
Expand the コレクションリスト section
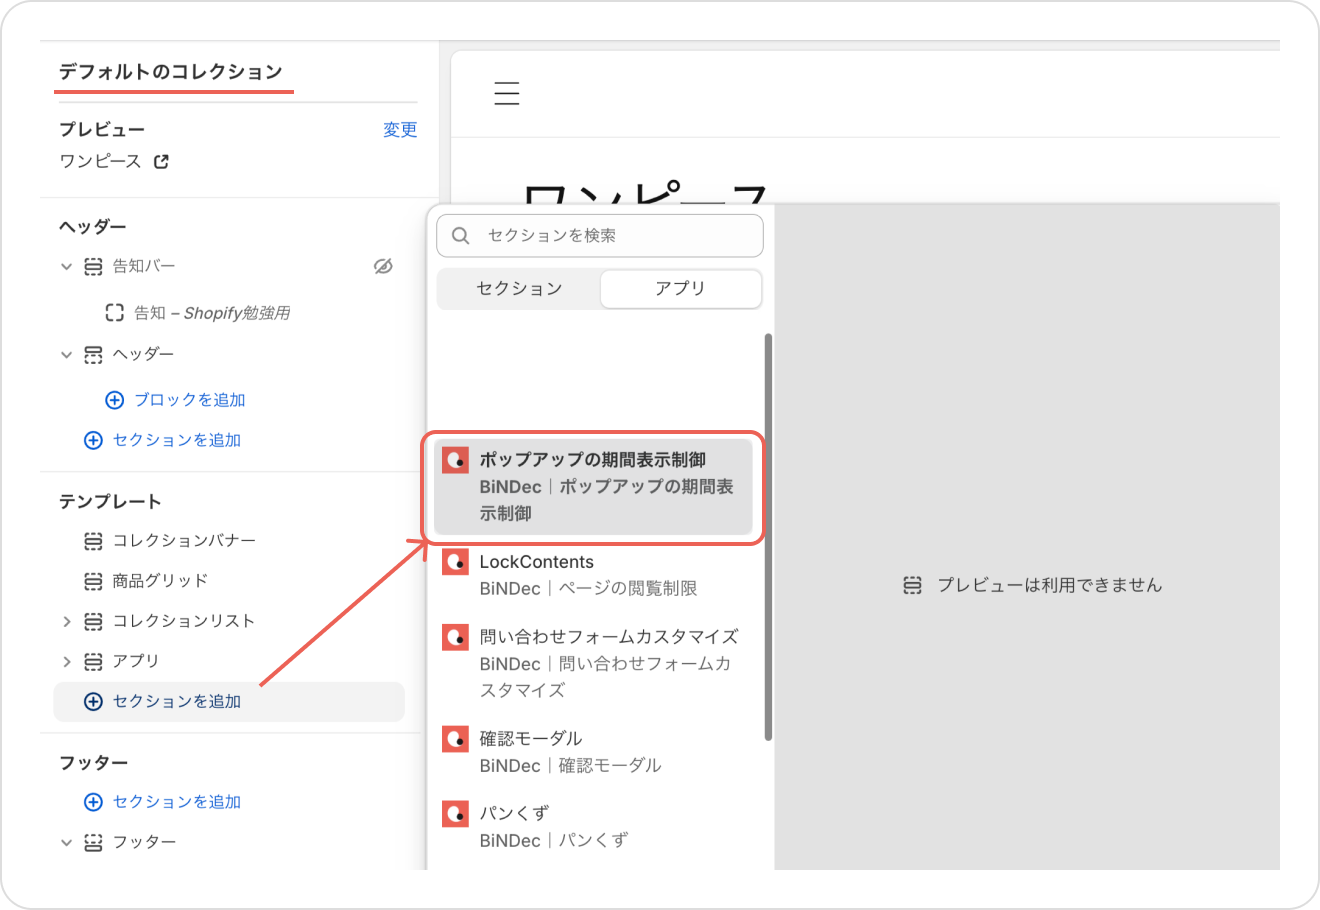coord(67,621)
